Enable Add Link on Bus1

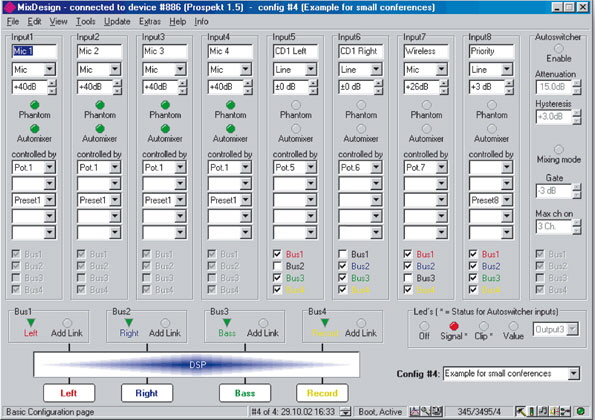tap(67, 323)
